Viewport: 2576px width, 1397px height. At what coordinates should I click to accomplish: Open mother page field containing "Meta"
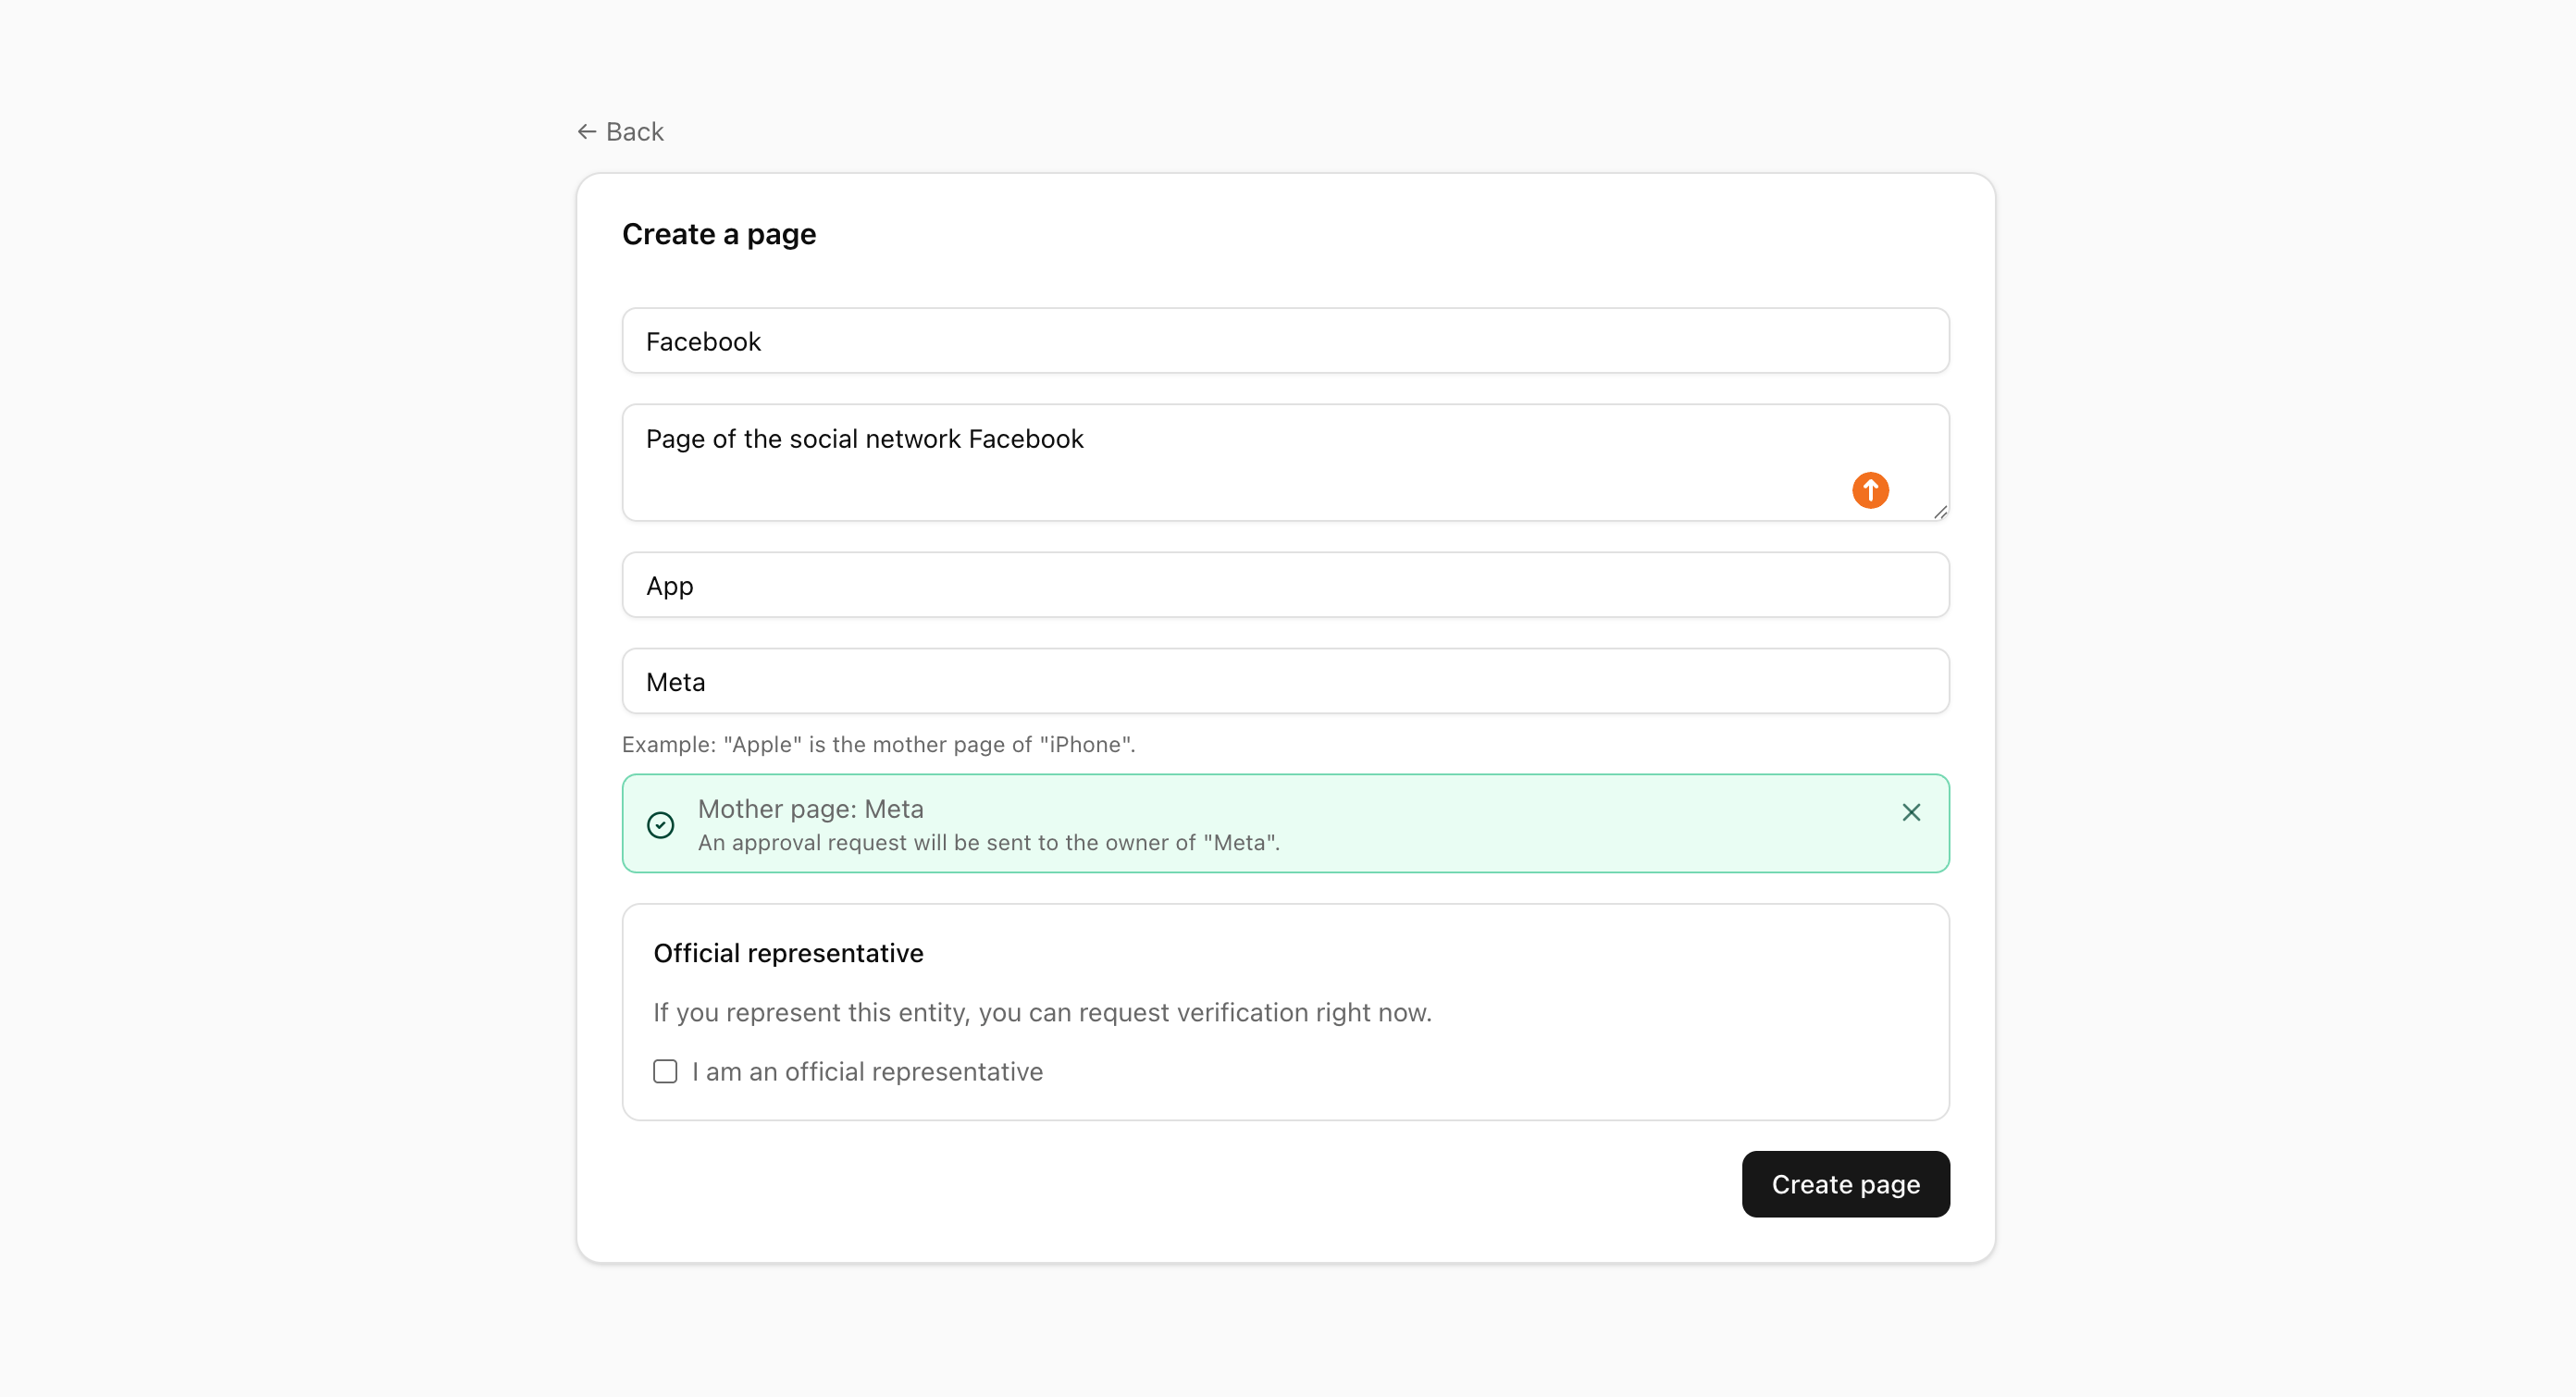click(x=1285, y=681)
